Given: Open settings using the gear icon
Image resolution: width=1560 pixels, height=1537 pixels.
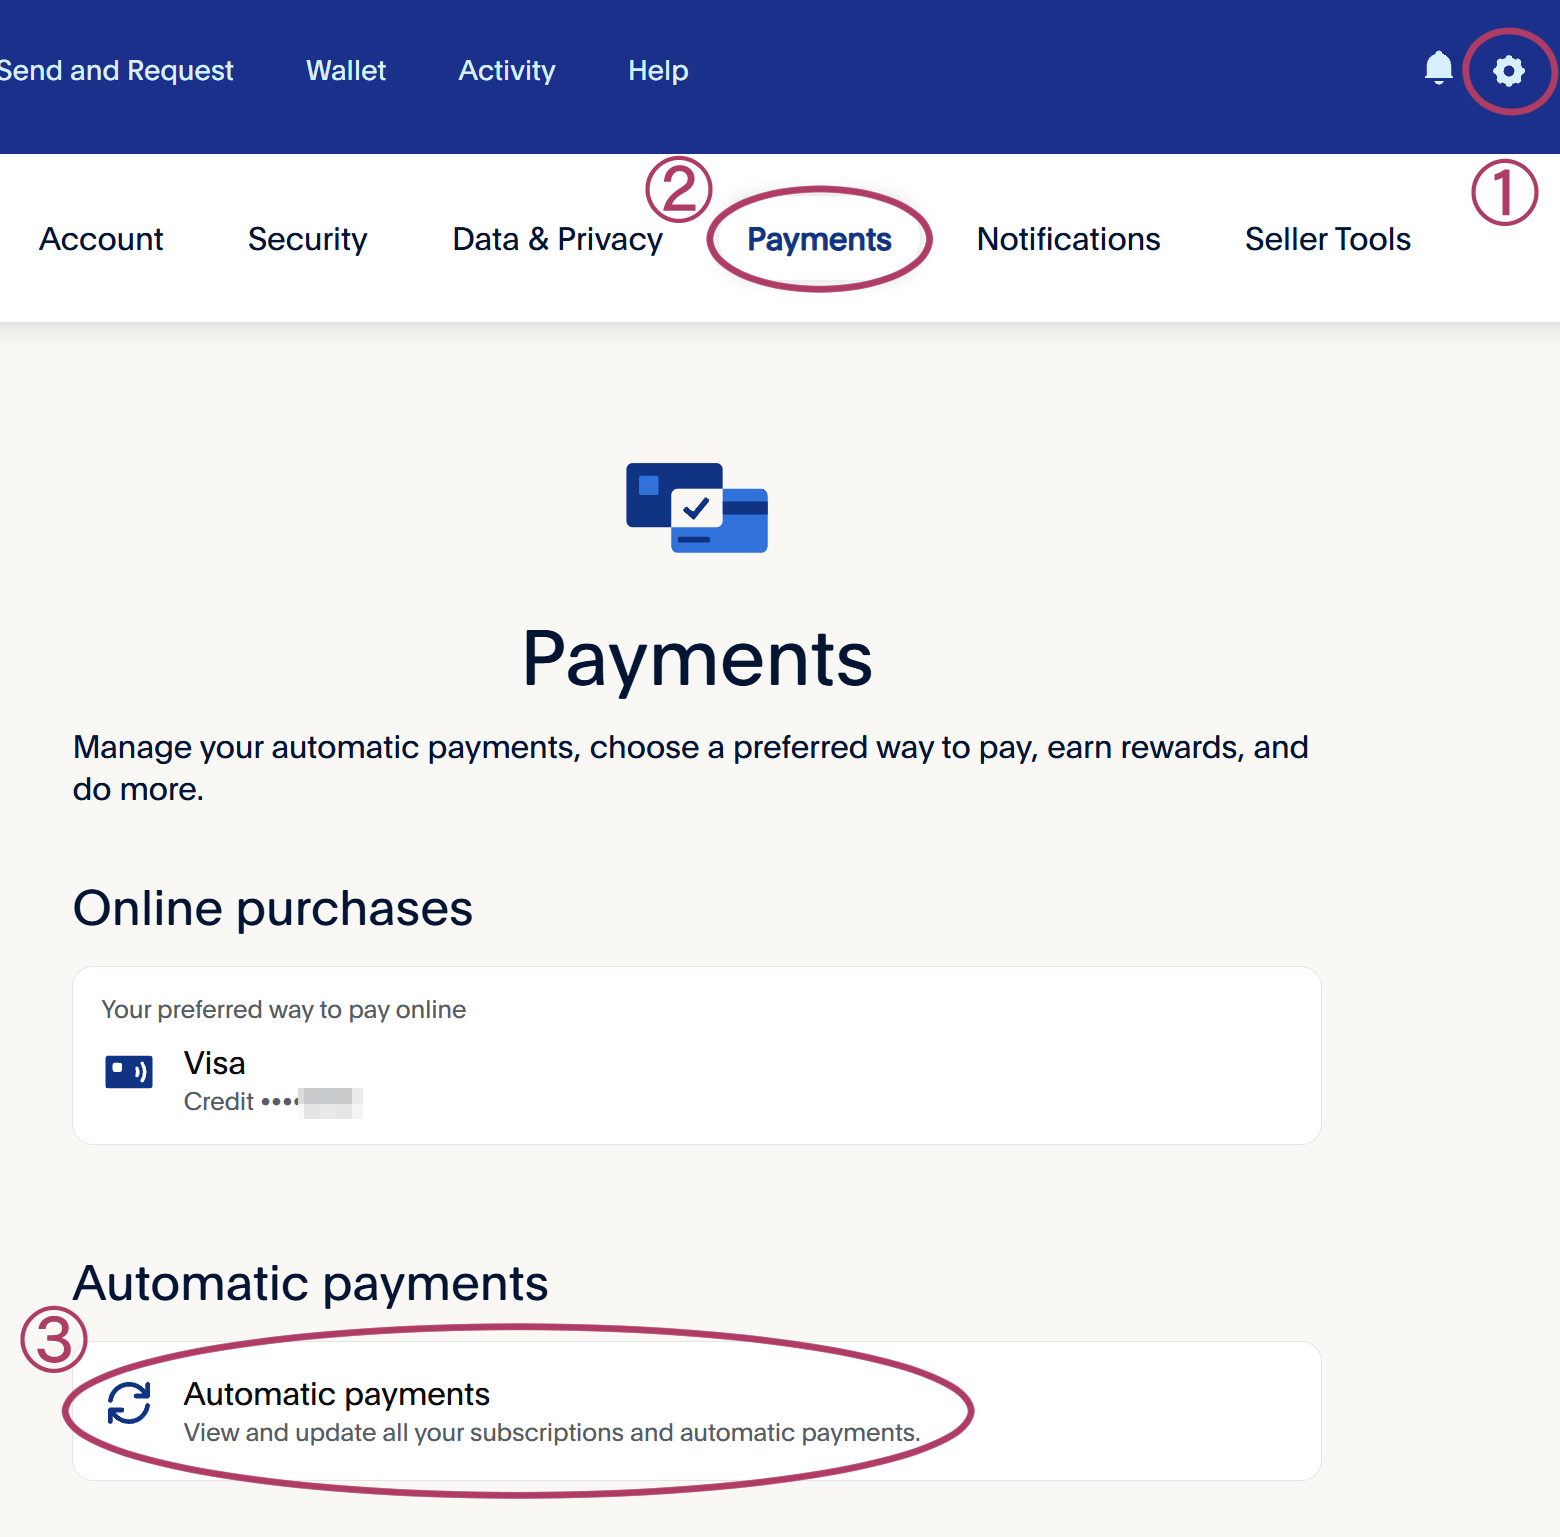Looking at the screenshot, I should coord(1508,70).
